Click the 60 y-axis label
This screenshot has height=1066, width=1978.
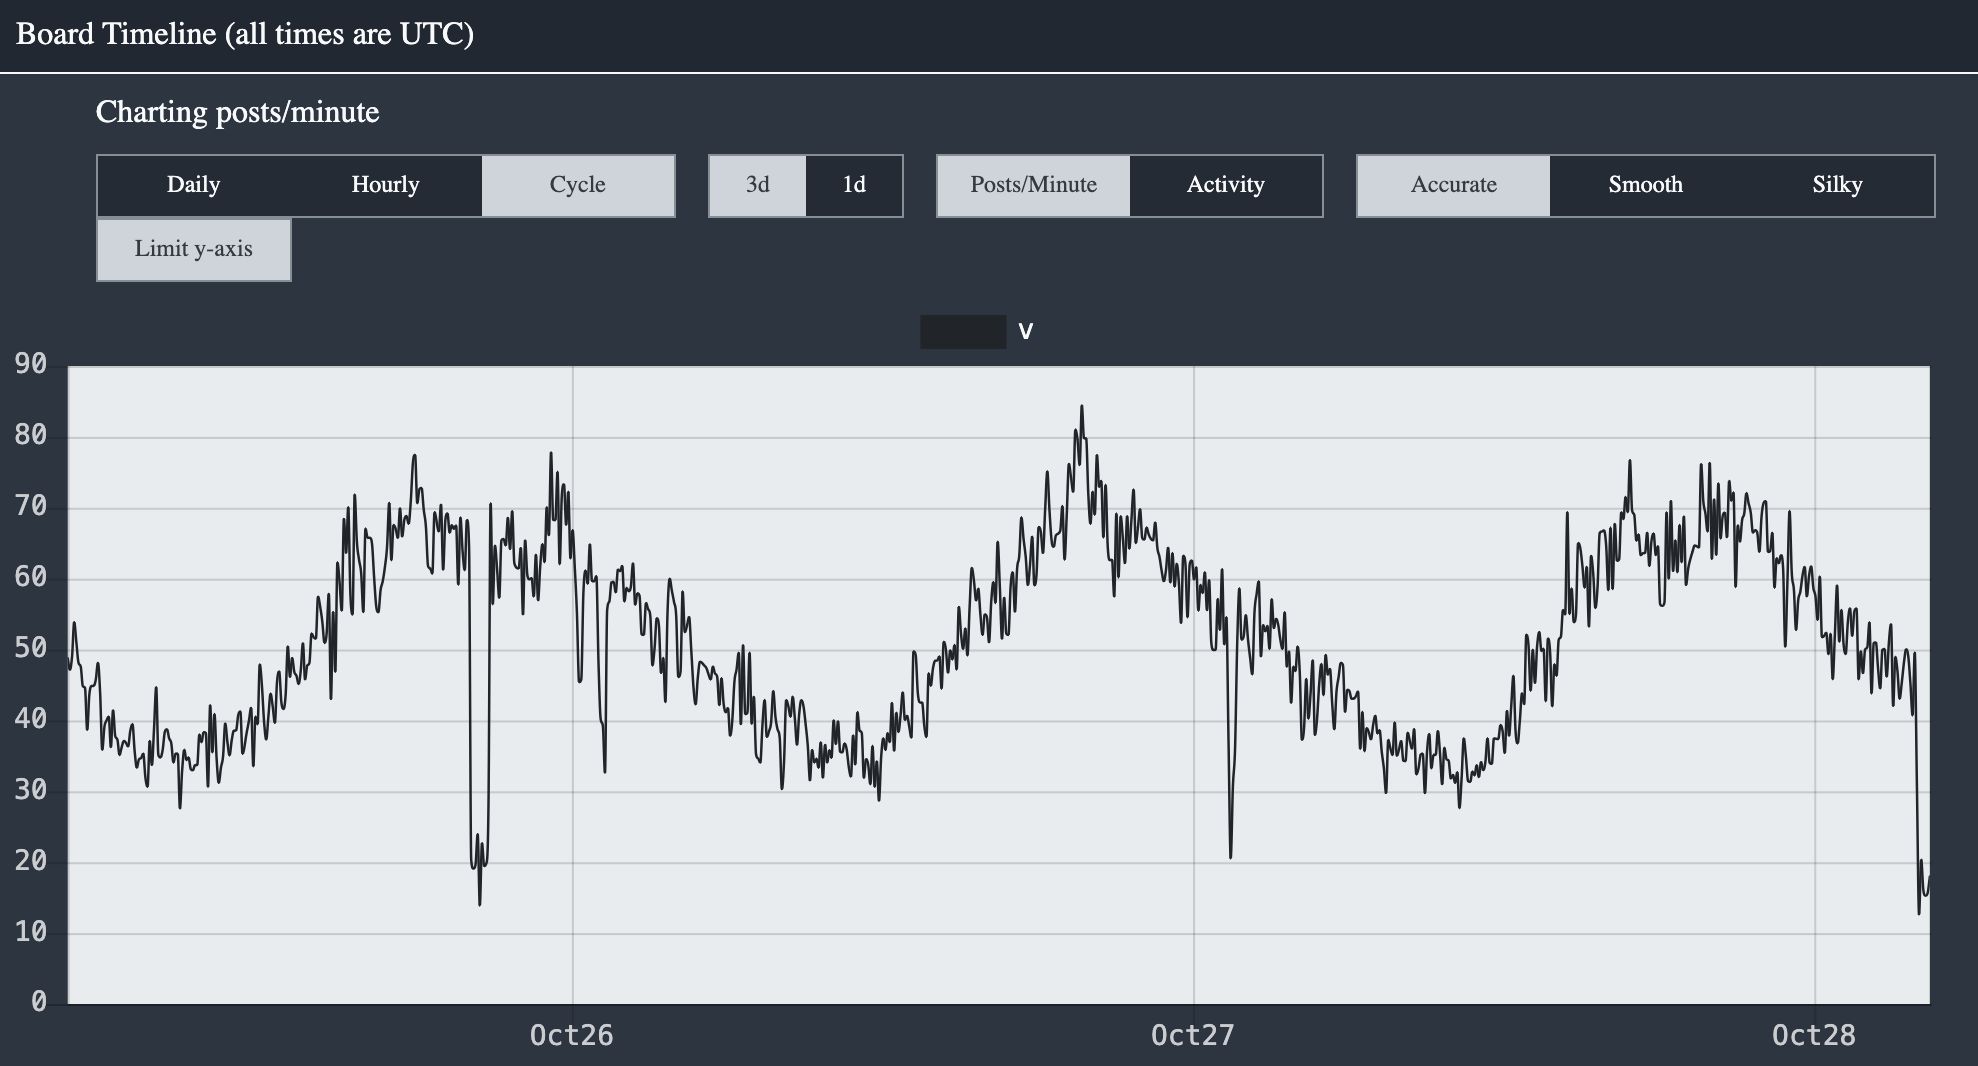coord(31,577)
